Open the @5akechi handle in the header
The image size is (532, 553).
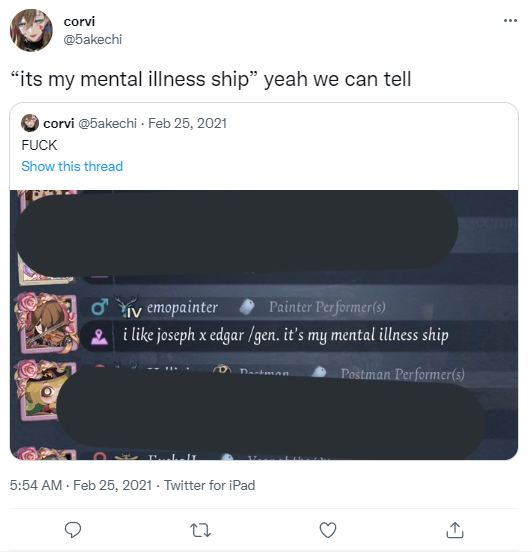(x=93, y=40)
